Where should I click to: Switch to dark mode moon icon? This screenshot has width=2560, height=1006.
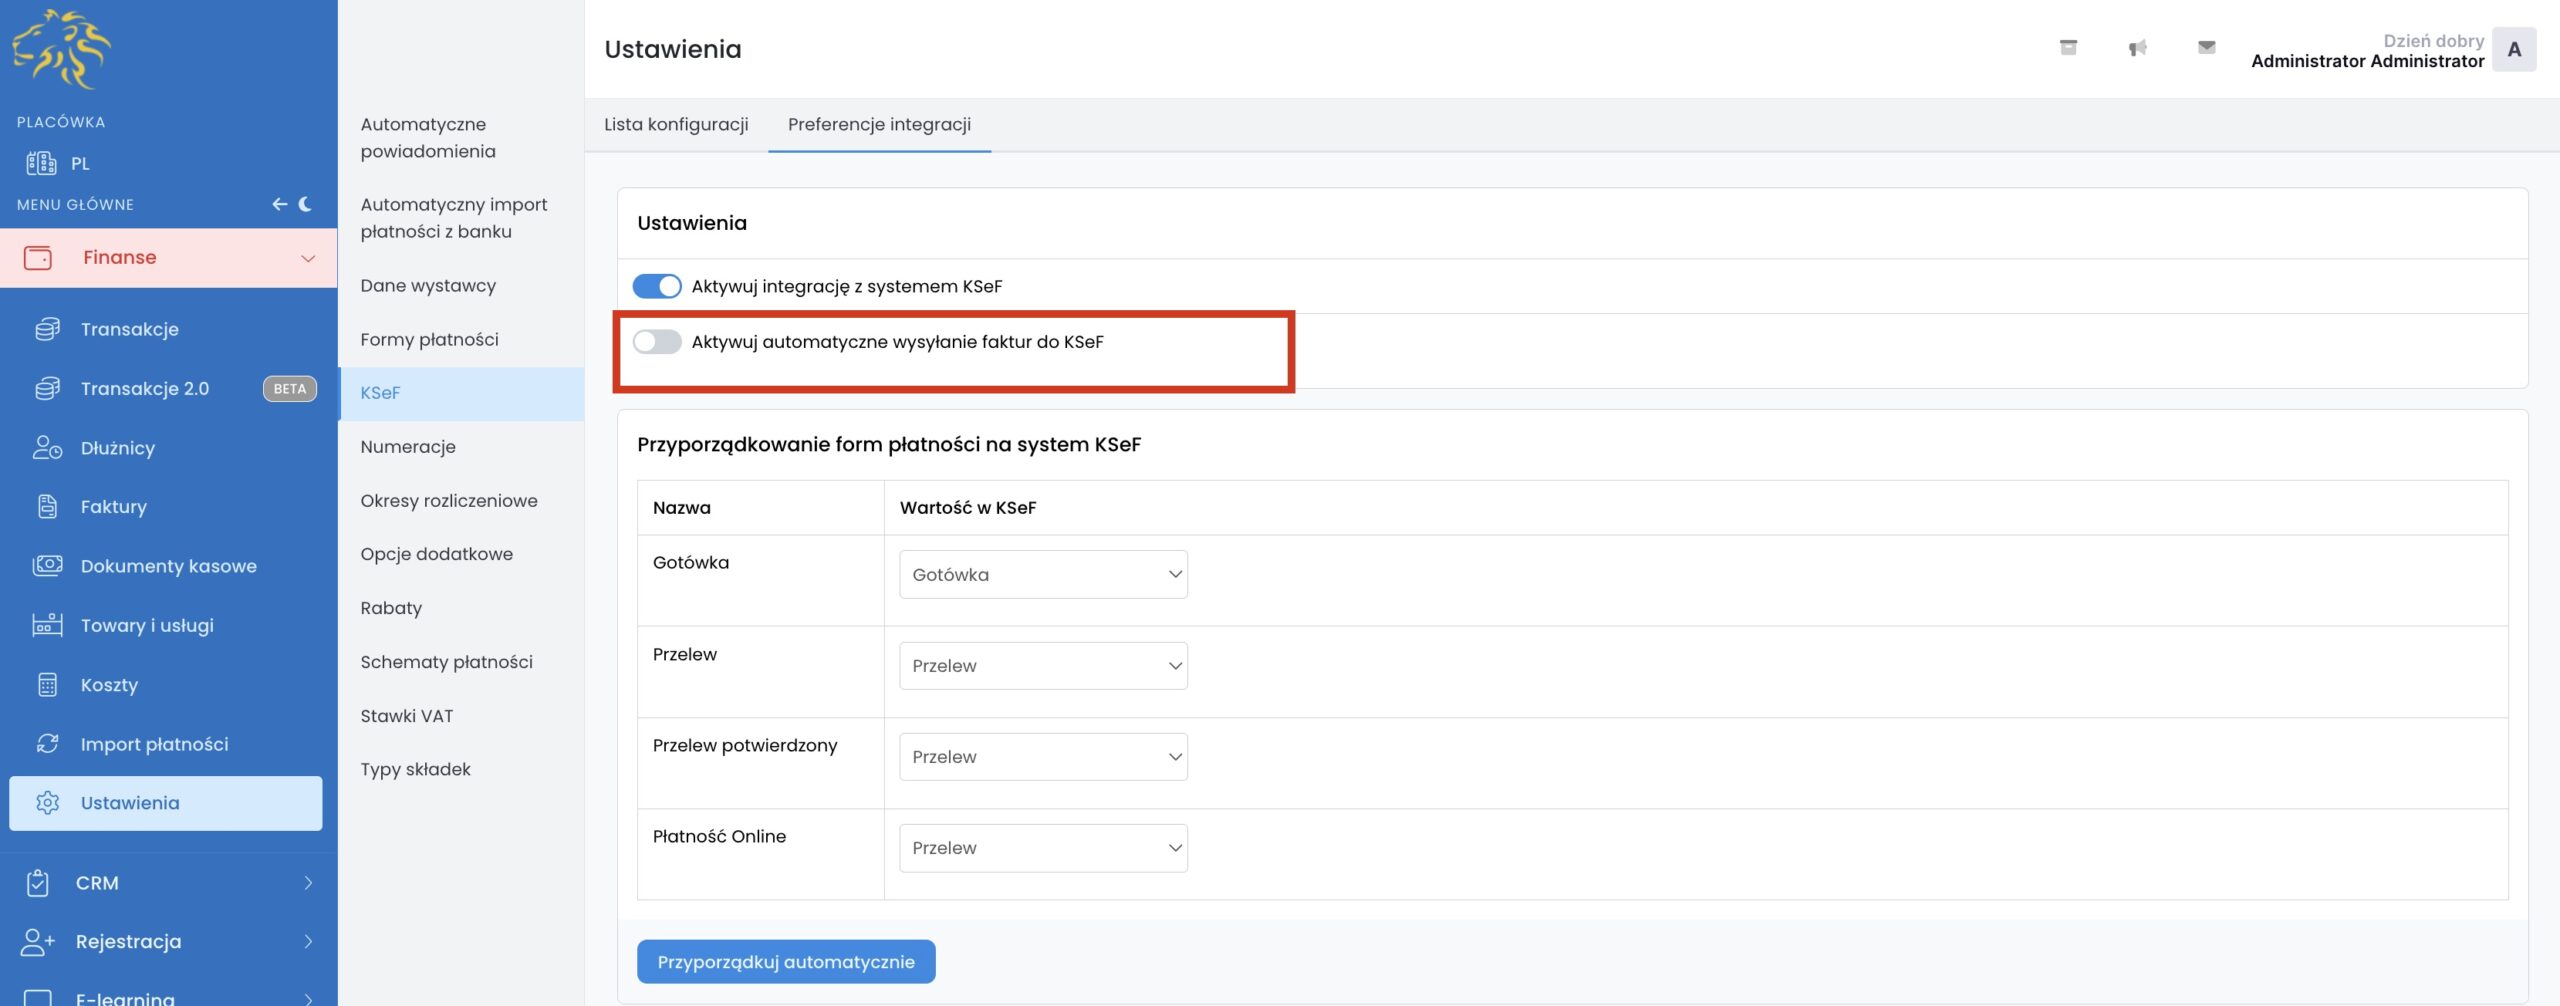(x=306, y=204)
